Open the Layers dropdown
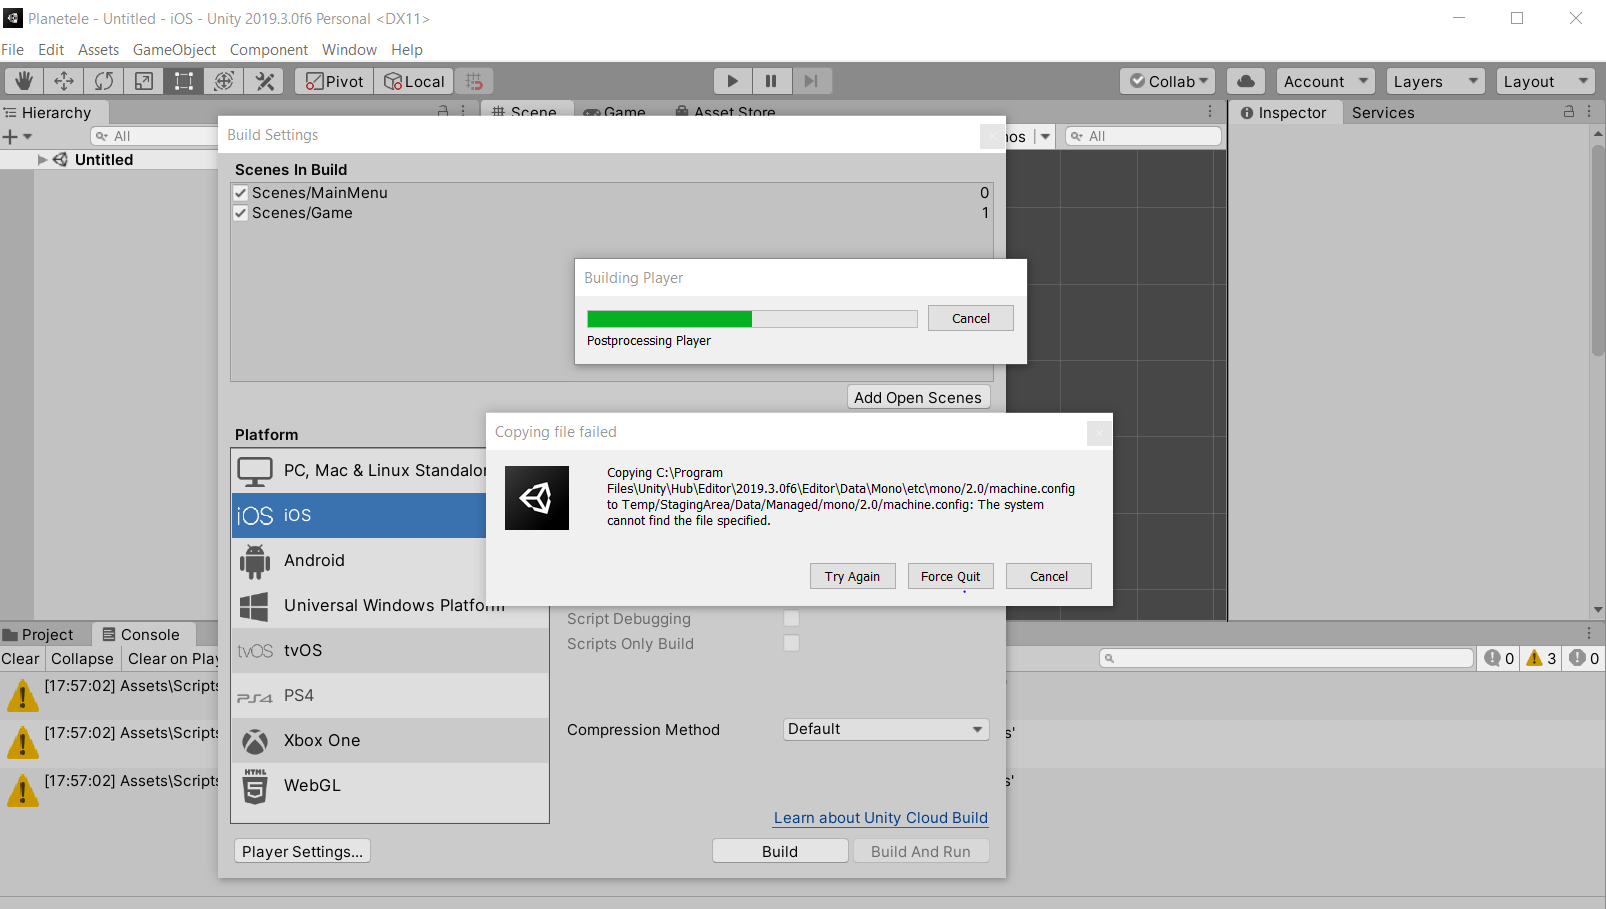 [1436, 81]
